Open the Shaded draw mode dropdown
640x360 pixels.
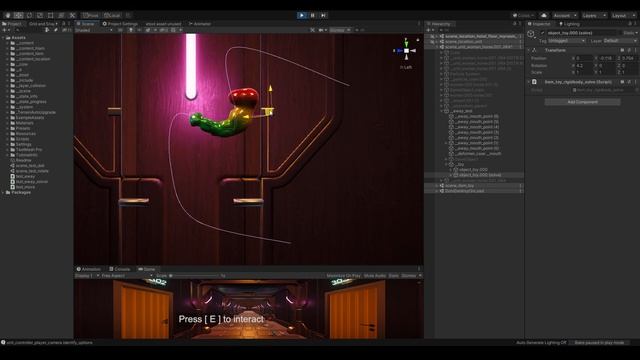pos(94,30)
